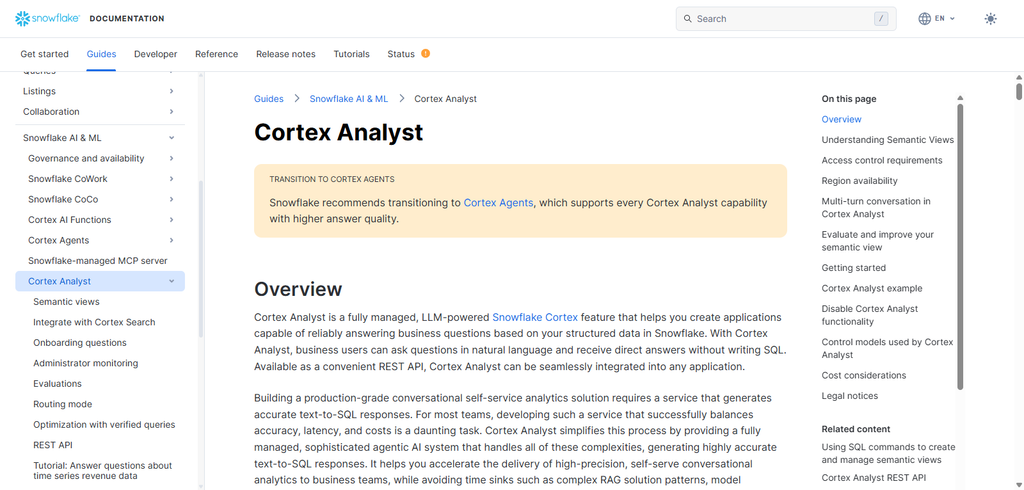Click the left sidebar scrollbar
The height and width of the screenshot is (490, 1024).
tap(201, 259)
